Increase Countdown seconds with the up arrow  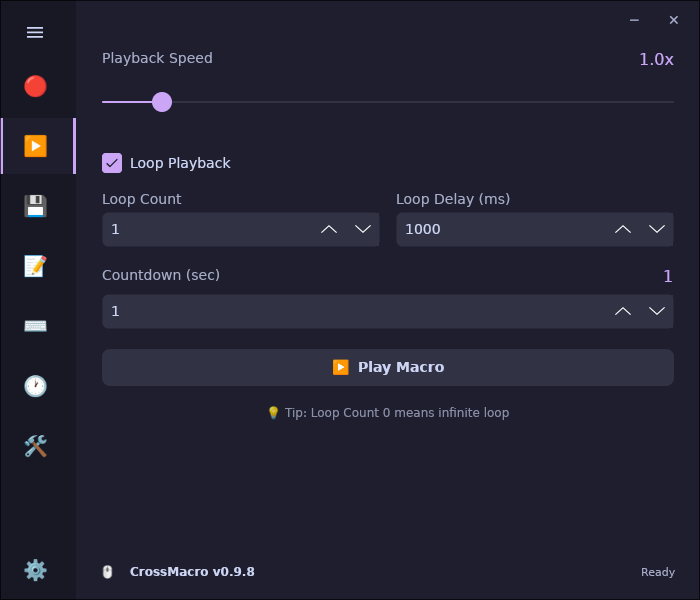(623, 311)
